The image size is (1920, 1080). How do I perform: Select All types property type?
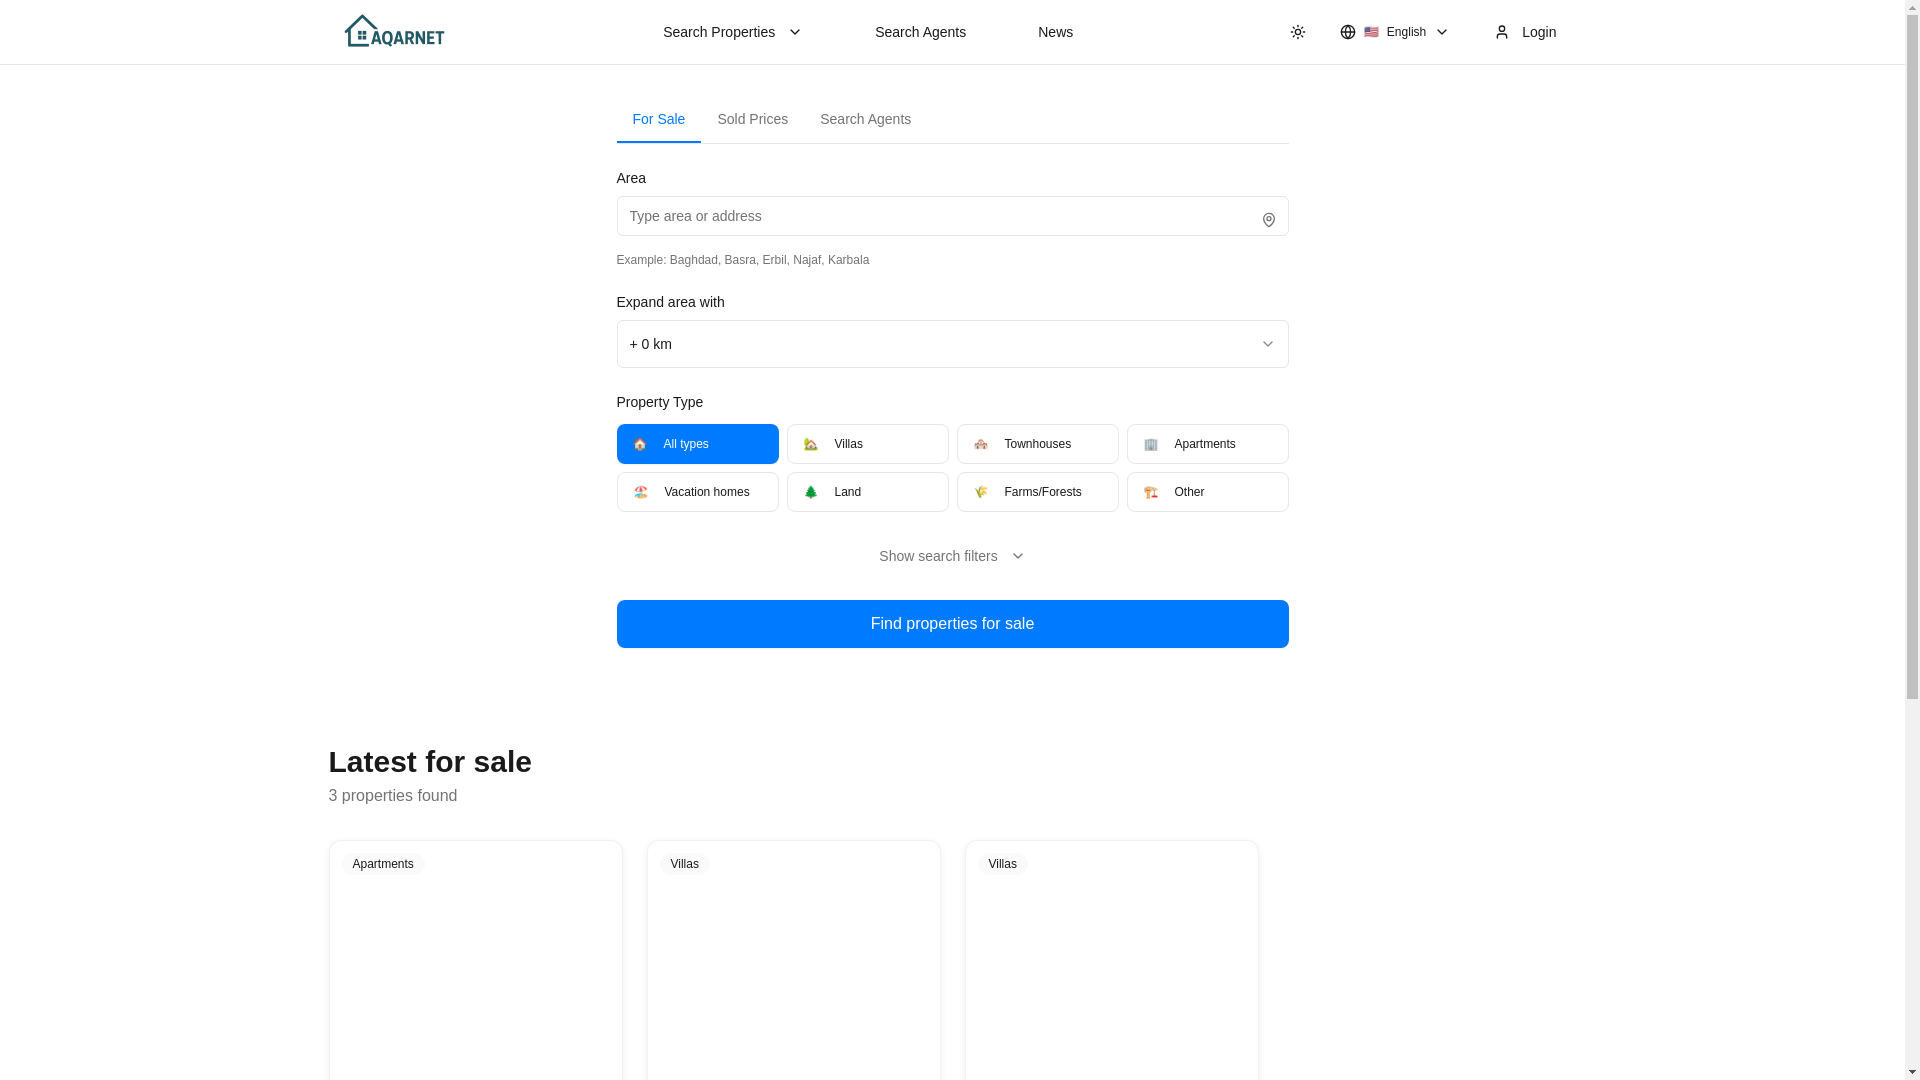(x=697, y=444)
